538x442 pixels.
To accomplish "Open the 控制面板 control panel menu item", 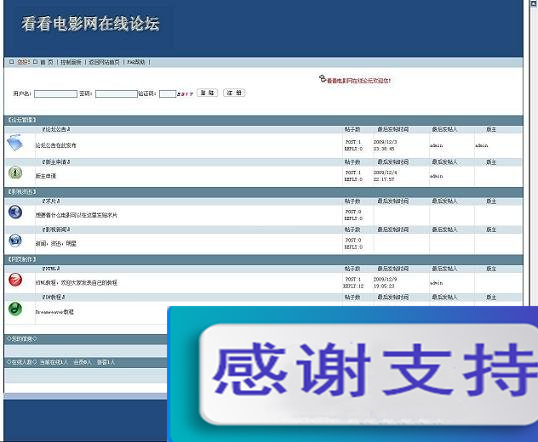I will pos(71,62).
